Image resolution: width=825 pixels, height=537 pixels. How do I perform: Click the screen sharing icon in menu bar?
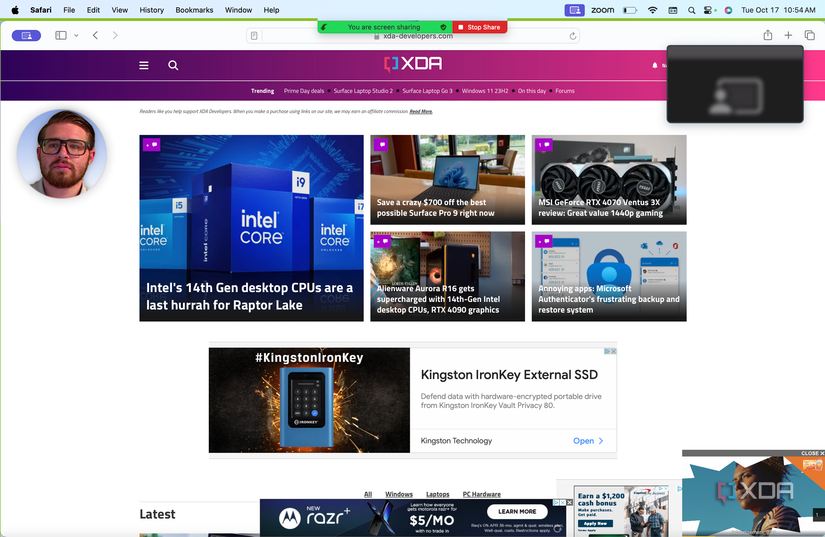574,10
